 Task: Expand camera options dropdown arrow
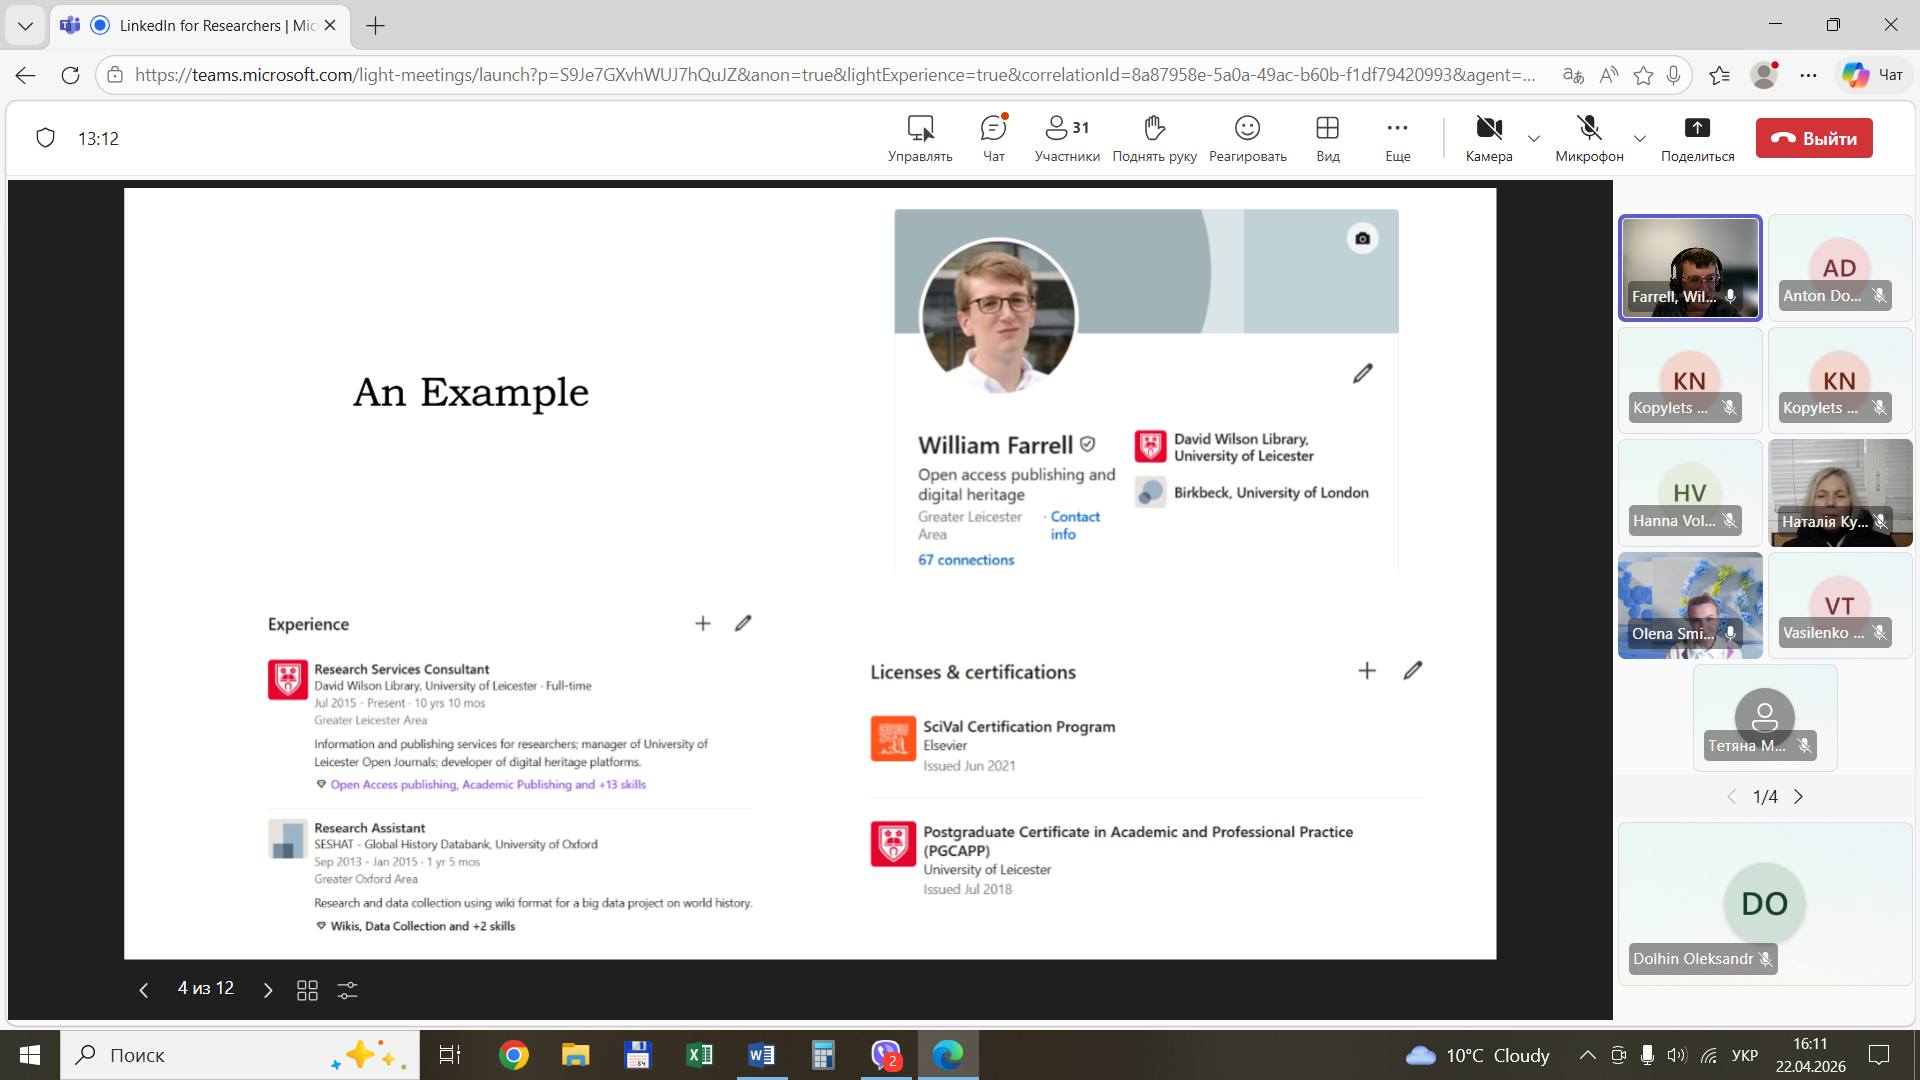coord(1534,138)
